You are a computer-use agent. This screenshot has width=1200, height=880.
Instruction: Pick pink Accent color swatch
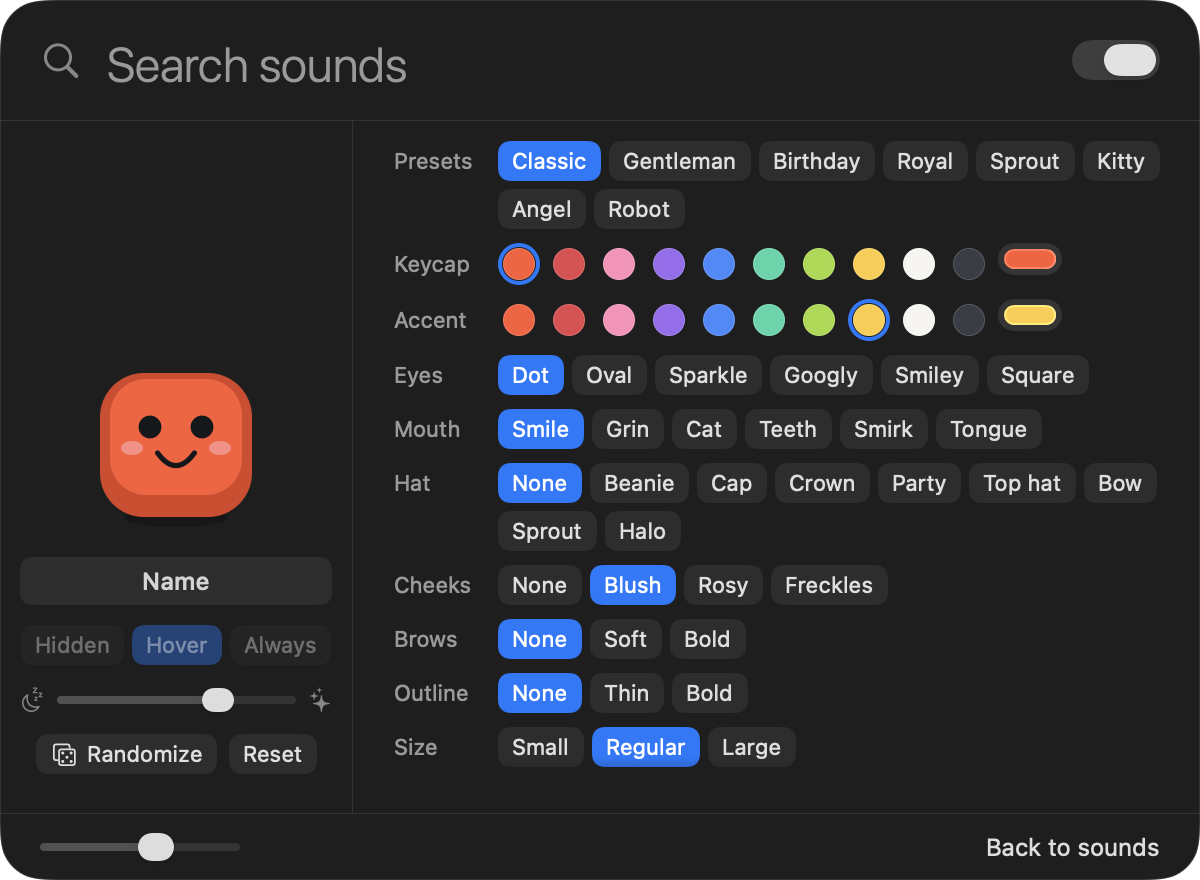point(619,320)
